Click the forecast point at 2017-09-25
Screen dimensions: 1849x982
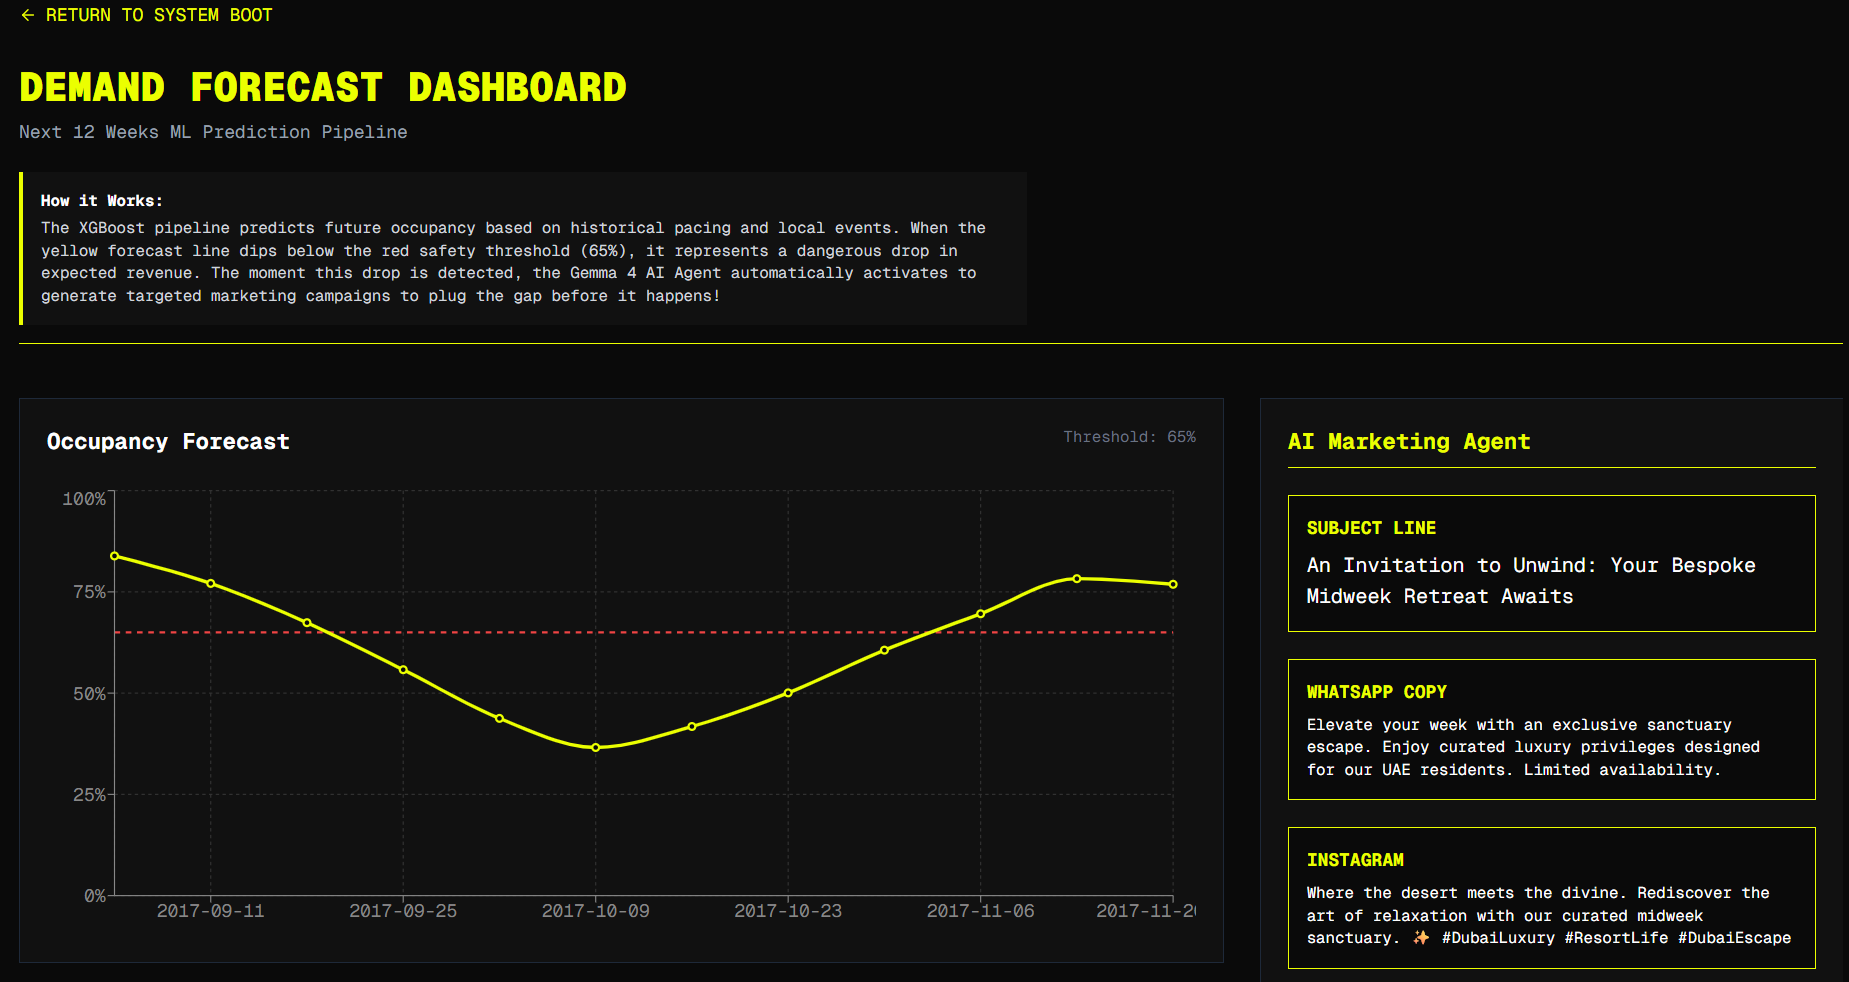pyautogui.click(x=403, y=669)
